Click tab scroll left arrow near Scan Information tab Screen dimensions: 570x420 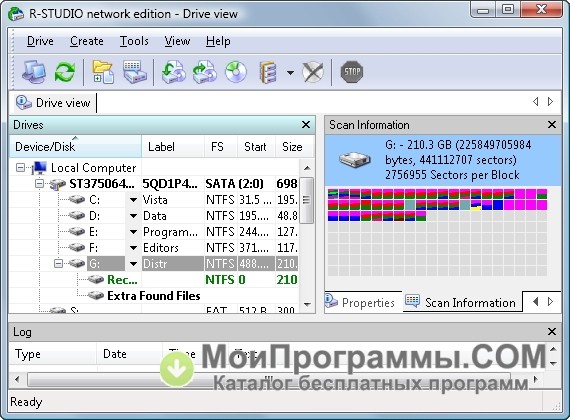pos(535,301)
